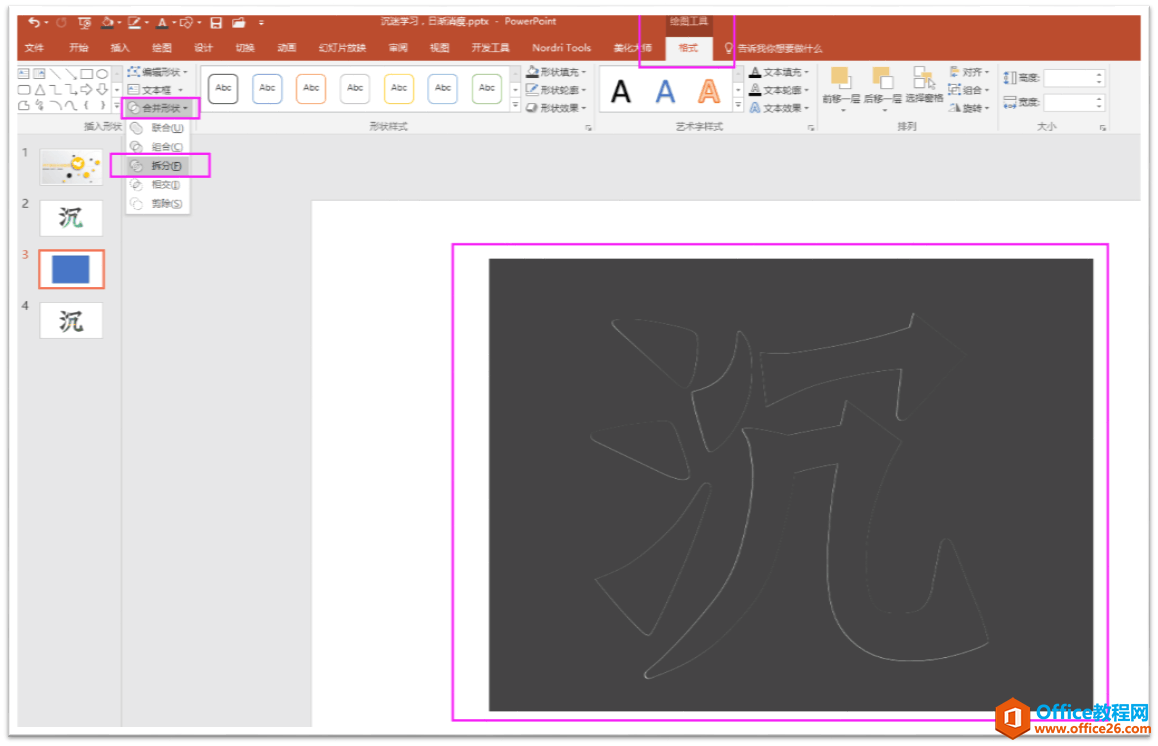The image size is (1158, 746).
Task: Switch to the 插入 ribbon tab
Action: pos(120,48)
